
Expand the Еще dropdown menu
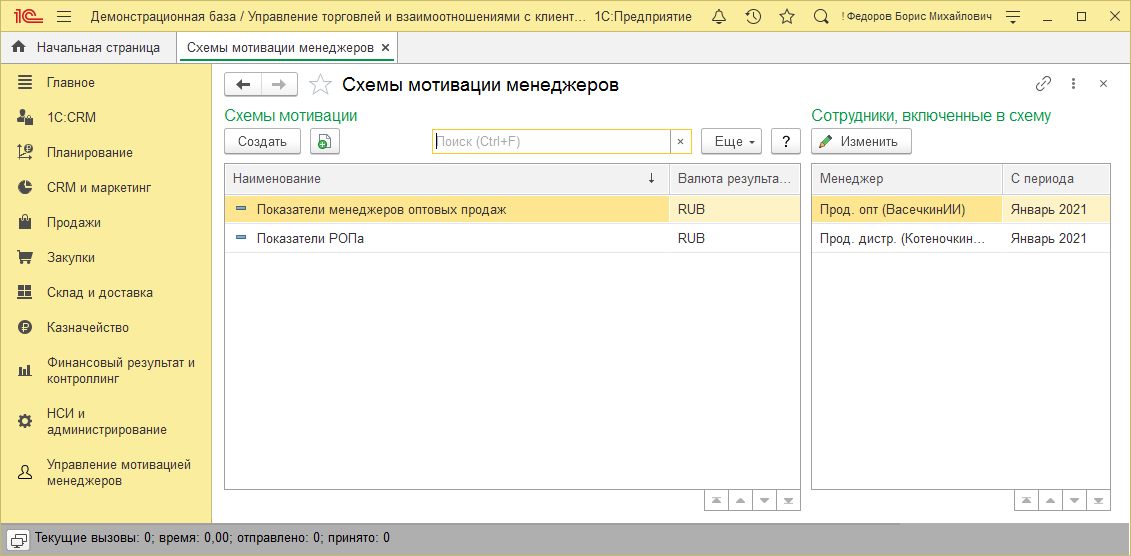731,141
